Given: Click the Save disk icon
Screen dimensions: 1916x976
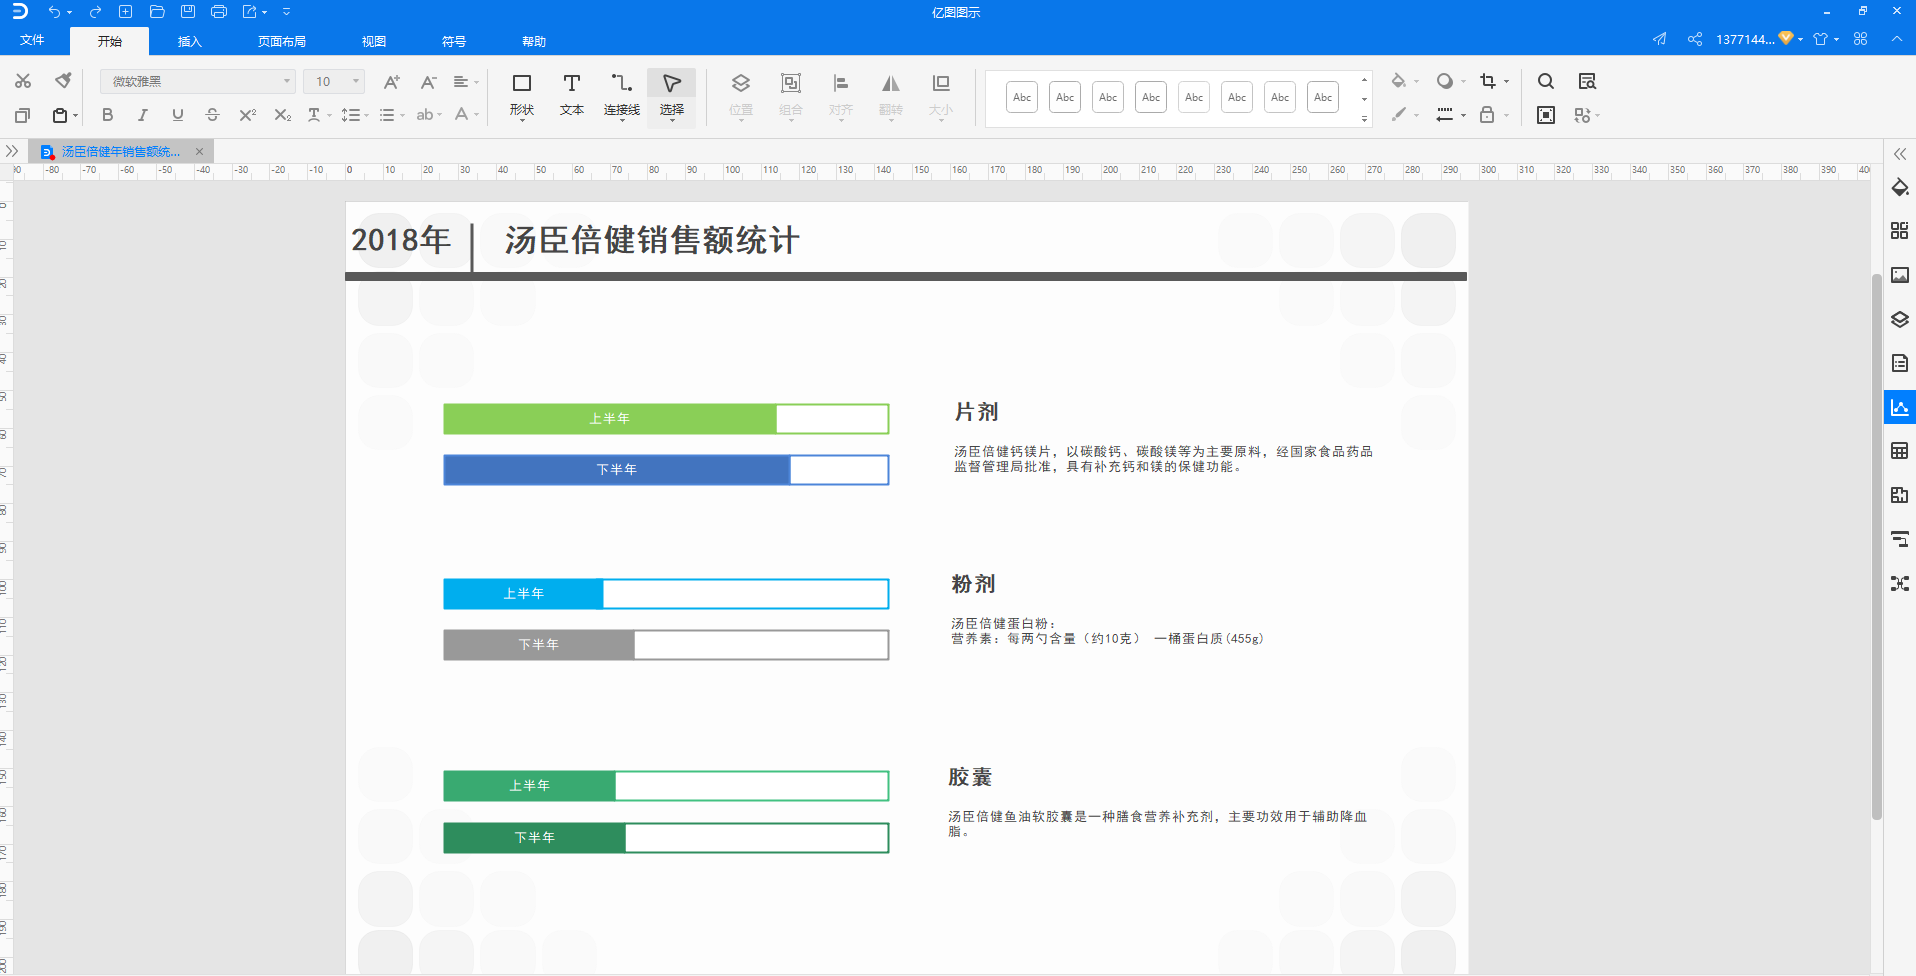Looking at the screenshot, I should [x=188, y=12].
